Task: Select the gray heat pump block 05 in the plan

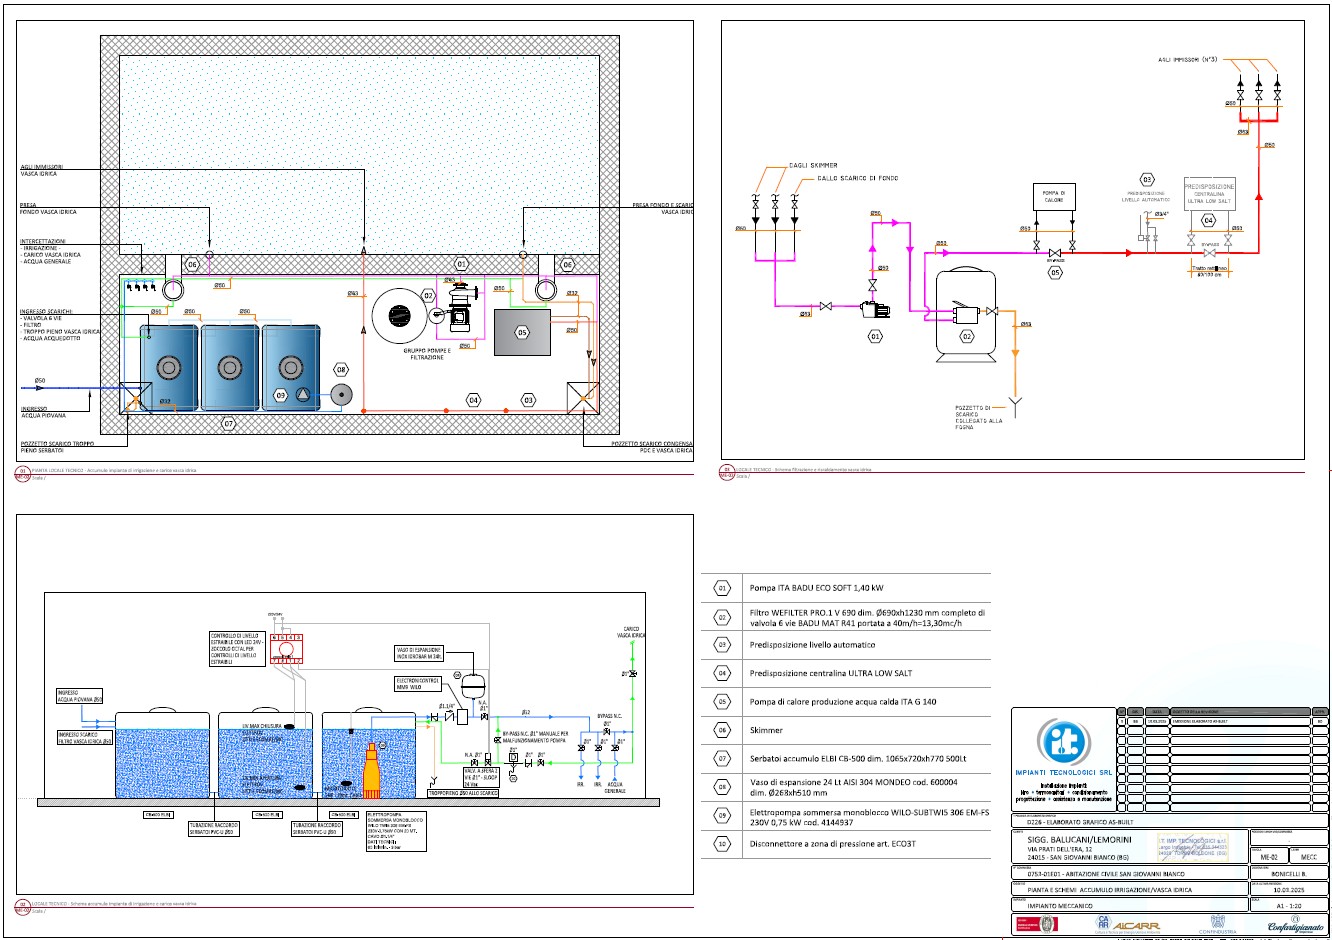Action: (522, 332)
